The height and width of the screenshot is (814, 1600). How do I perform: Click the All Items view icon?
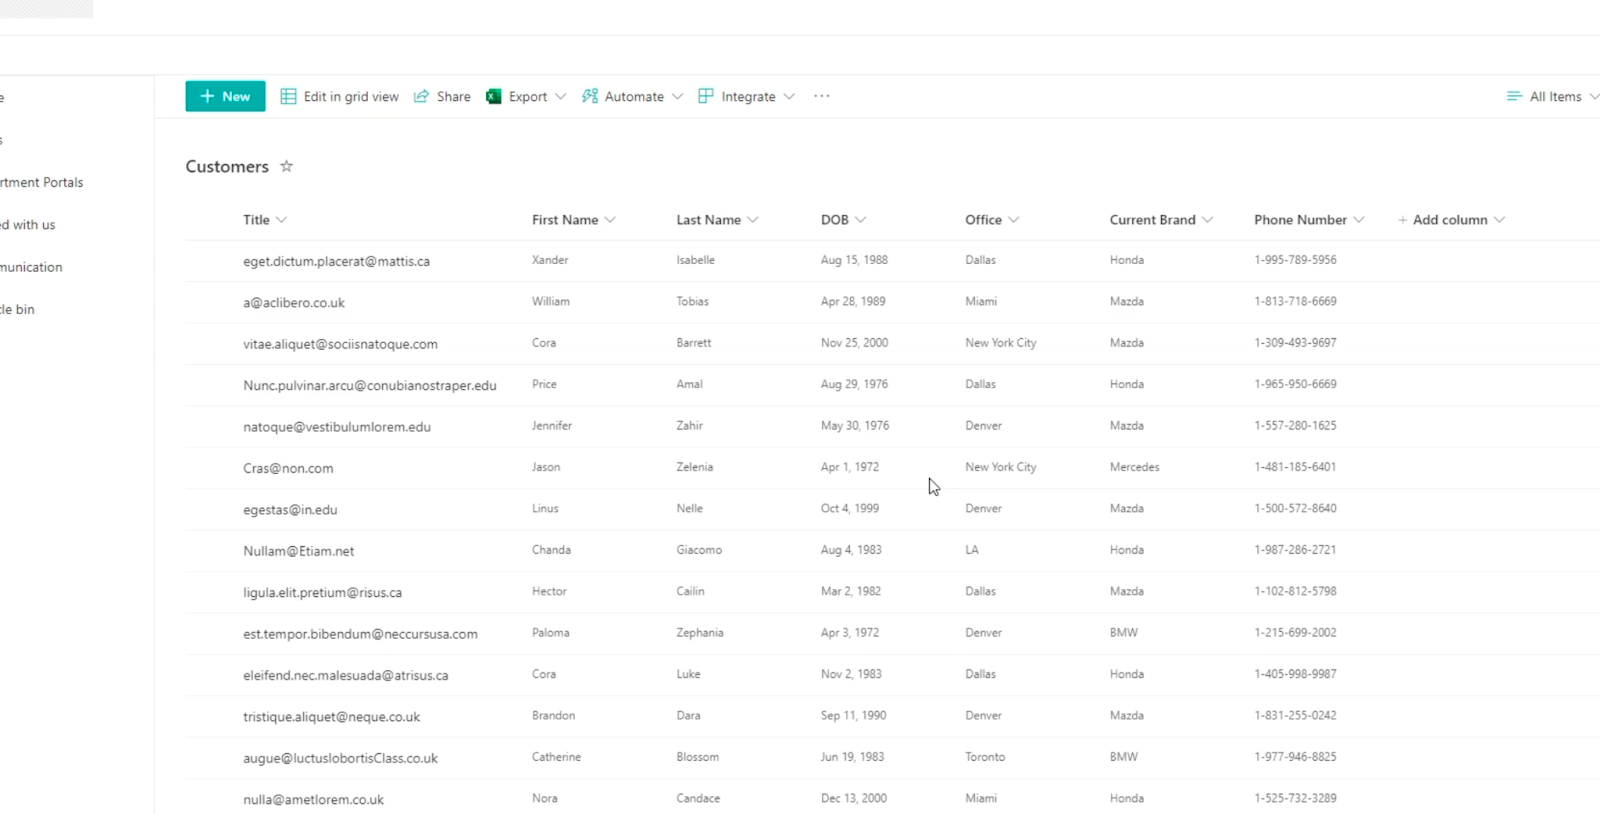1514,96
